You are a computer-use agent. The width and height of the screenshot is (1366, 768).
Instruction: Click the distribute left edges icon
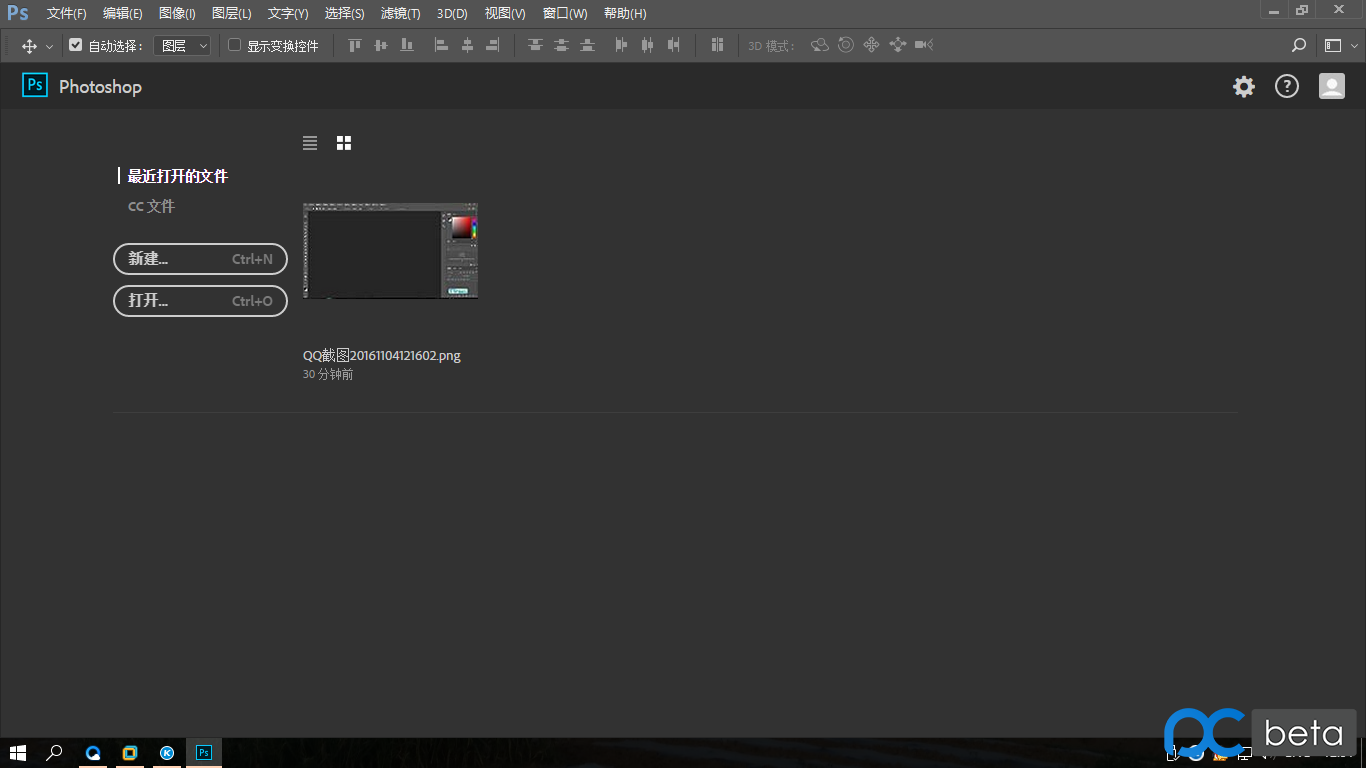click(x=621, y=45)
